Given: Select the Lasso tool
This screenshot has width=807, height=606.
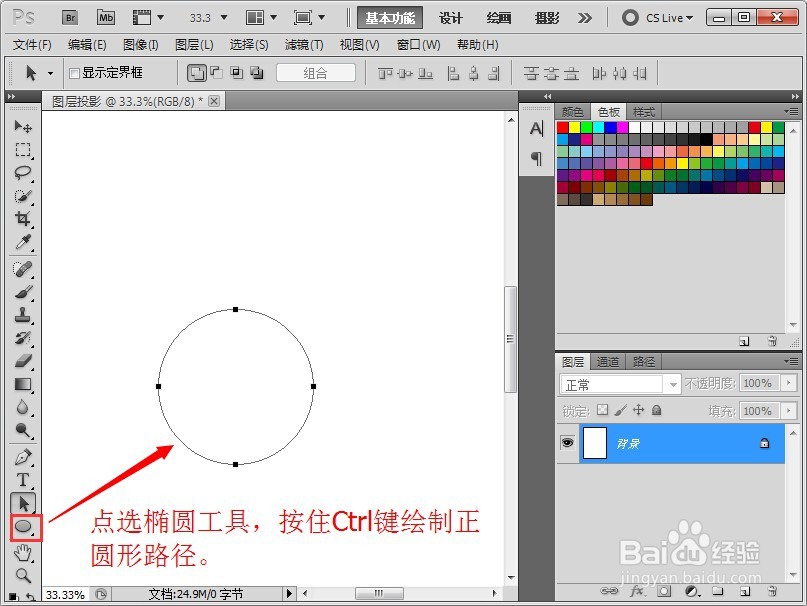Looking at the screenshot, I should (23, 172).
